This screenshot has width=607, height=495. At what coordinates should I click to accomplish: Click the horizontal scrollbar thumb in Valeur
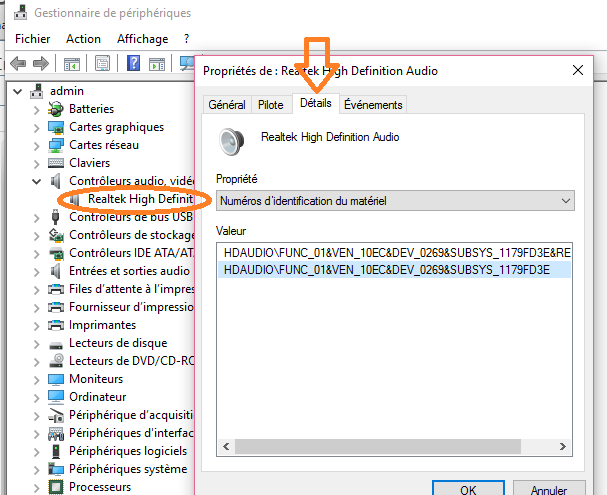(378, 447)
